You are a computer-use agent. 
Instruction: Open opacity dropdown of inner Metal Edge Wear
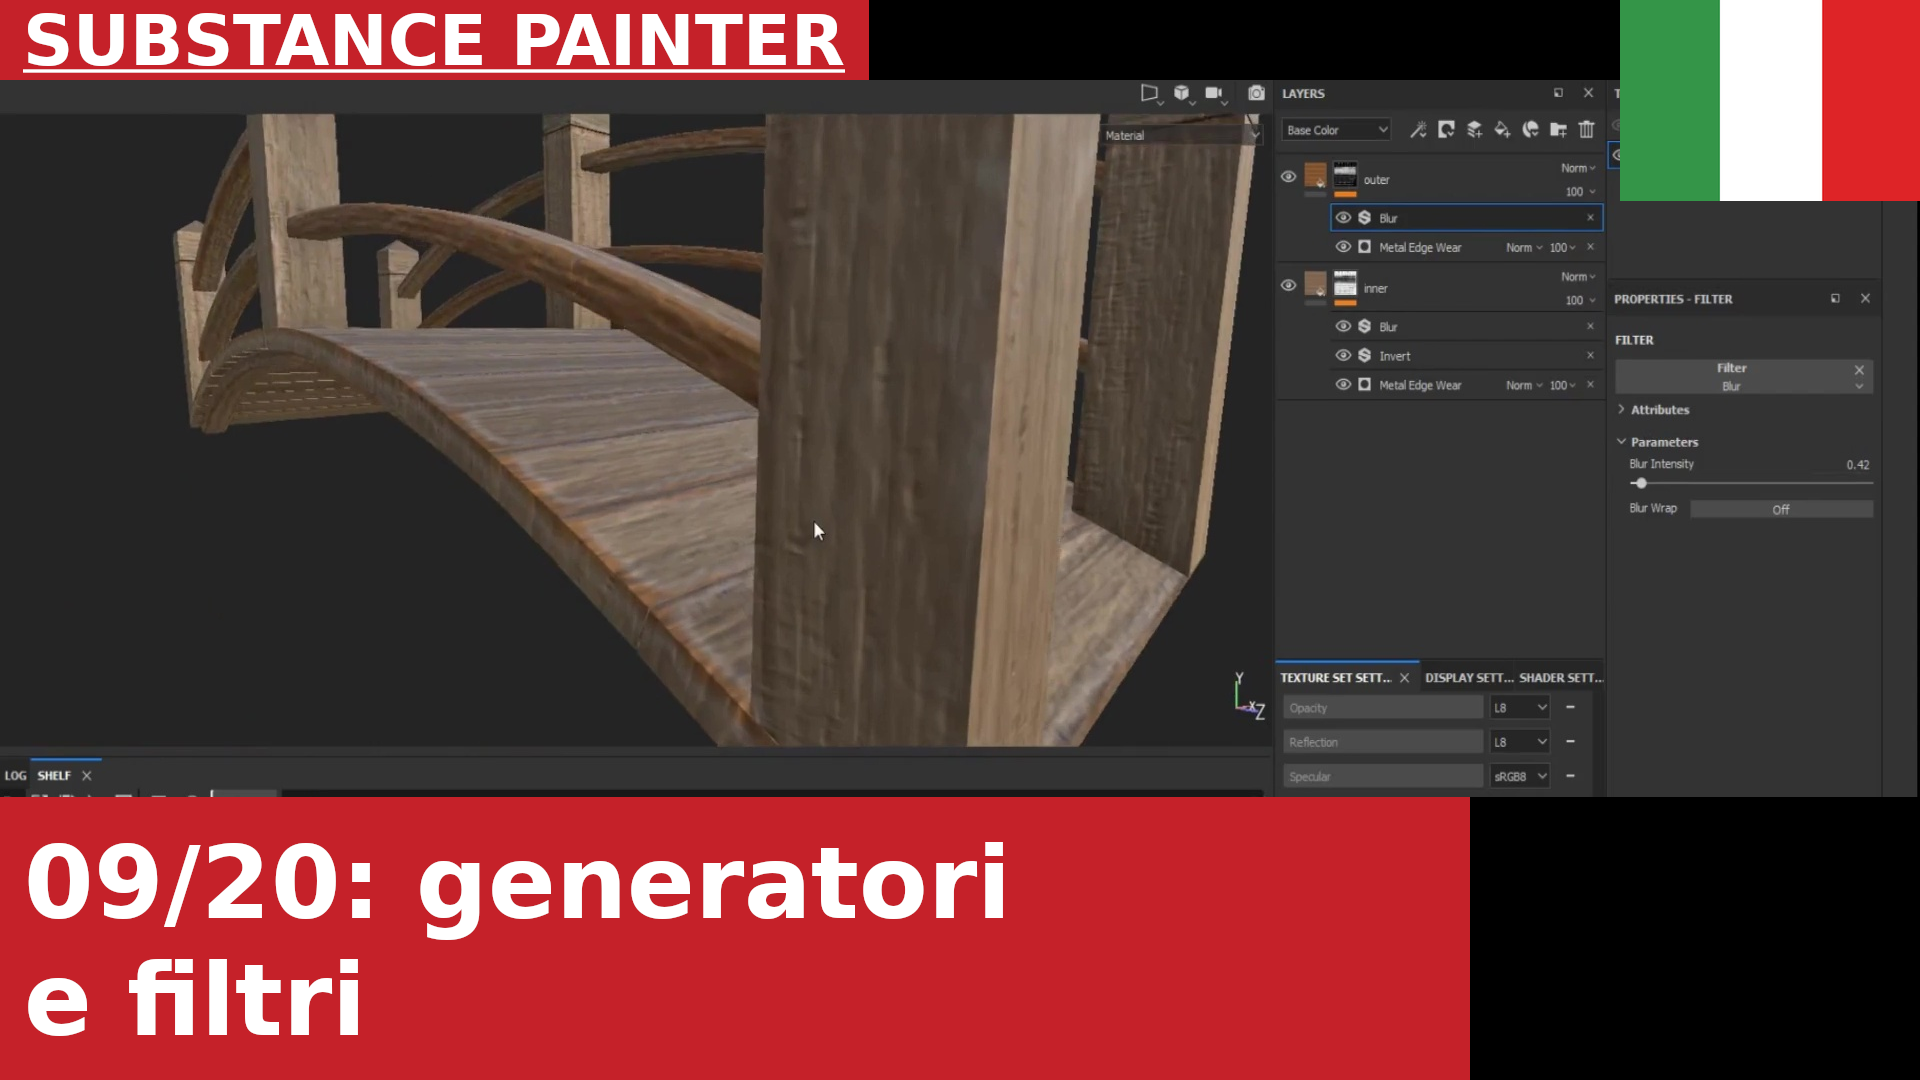tap(1562, 386)
